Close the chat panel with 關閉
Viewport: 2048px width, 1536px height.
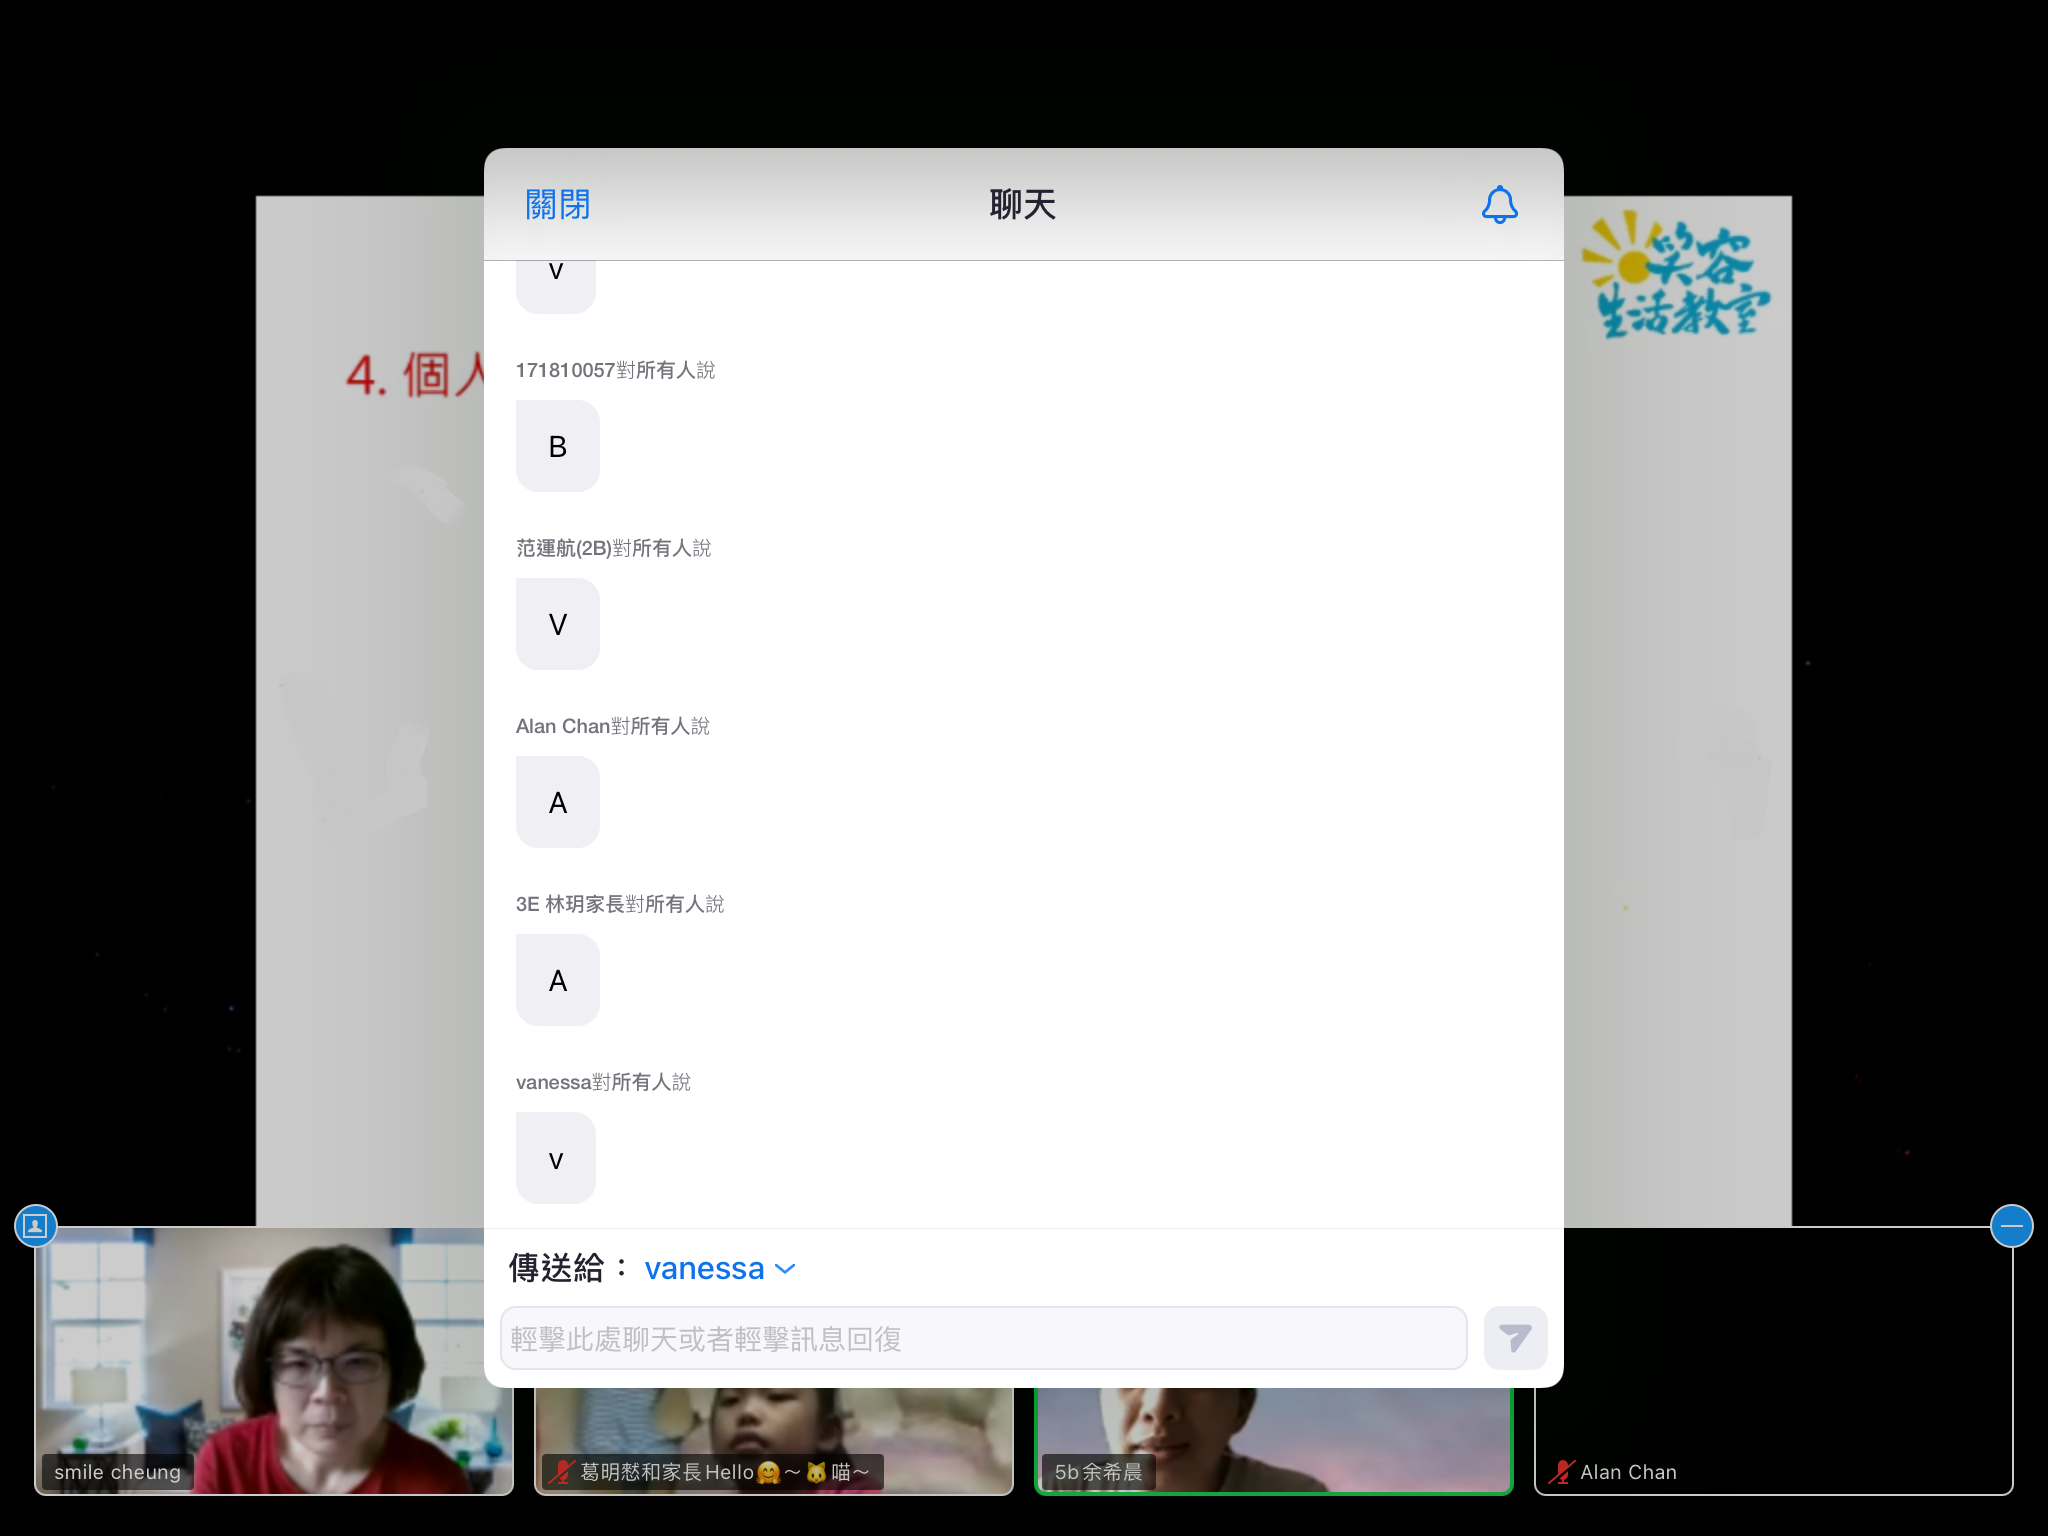[558, 205]
